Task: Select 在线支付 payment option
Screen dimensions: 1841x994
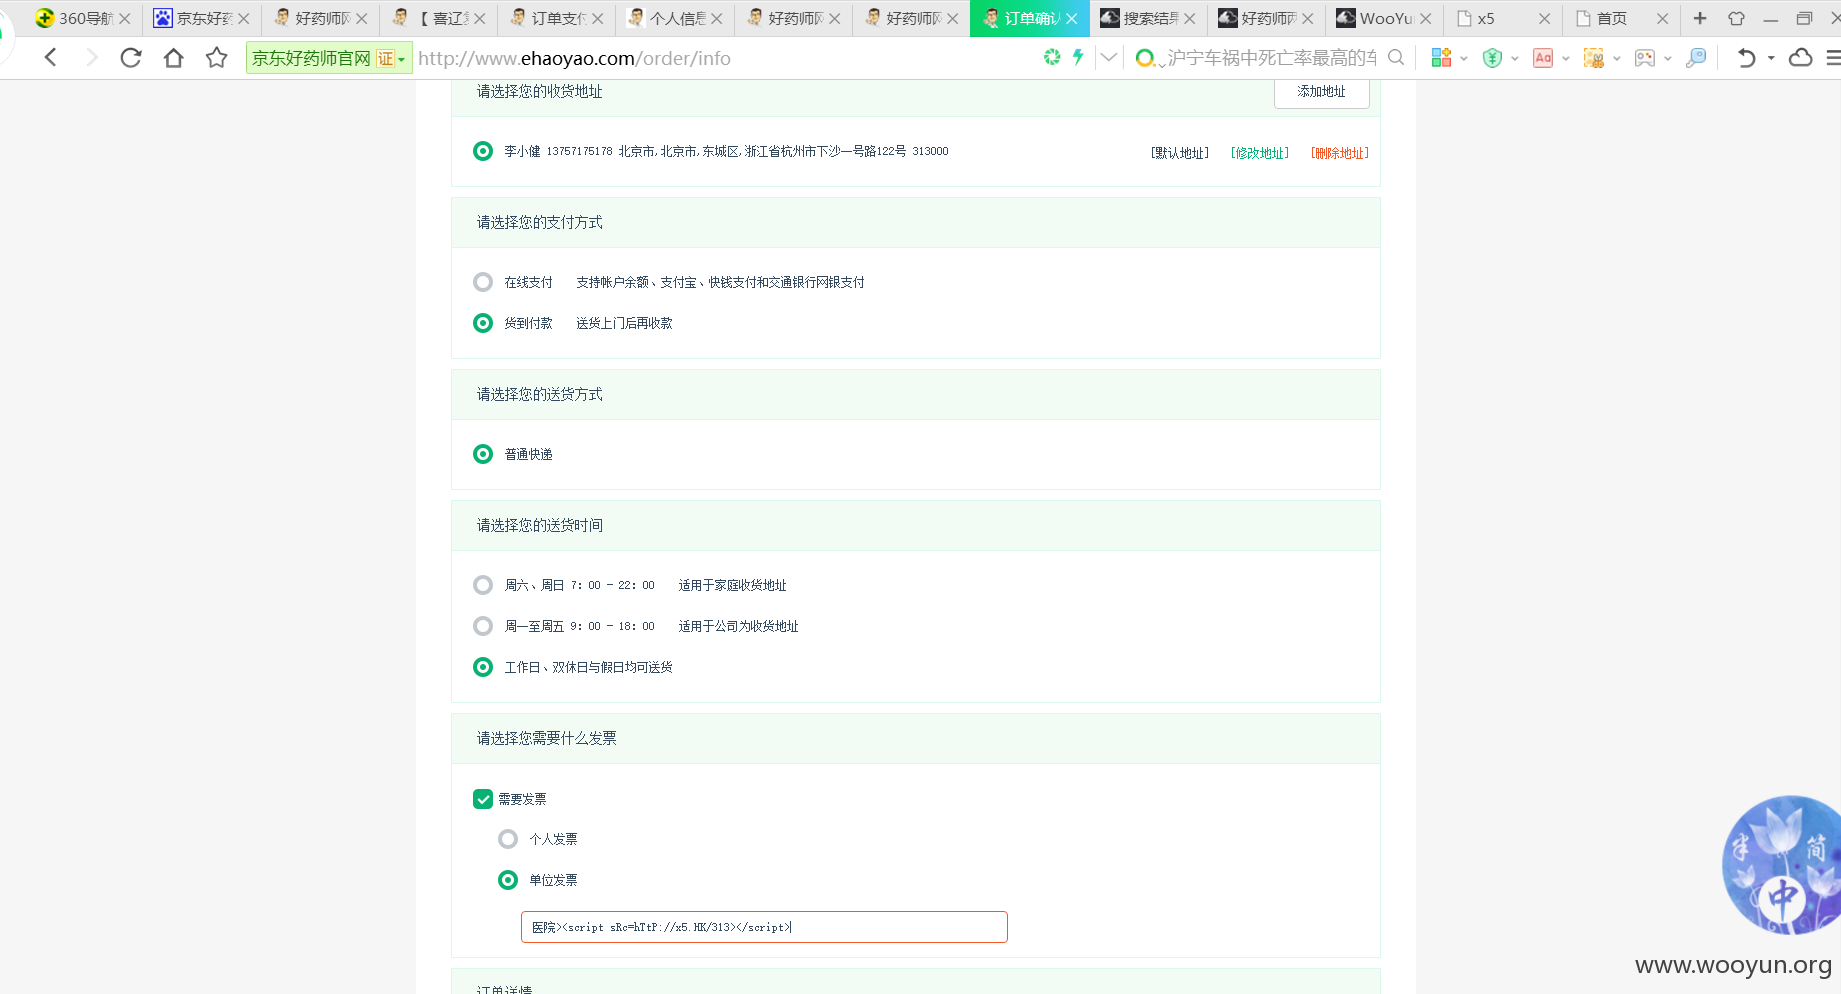Action: 483,282
